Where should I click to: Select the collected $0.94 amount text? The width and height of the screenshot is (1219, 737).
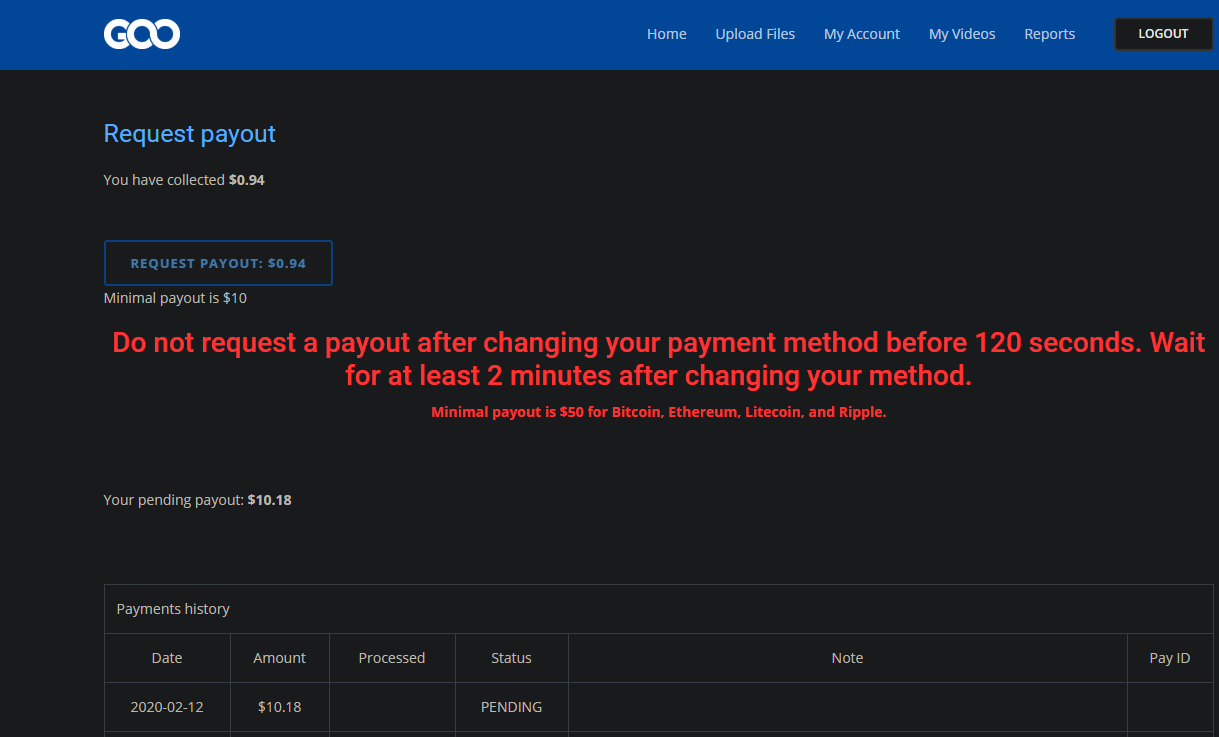(246, 180)
